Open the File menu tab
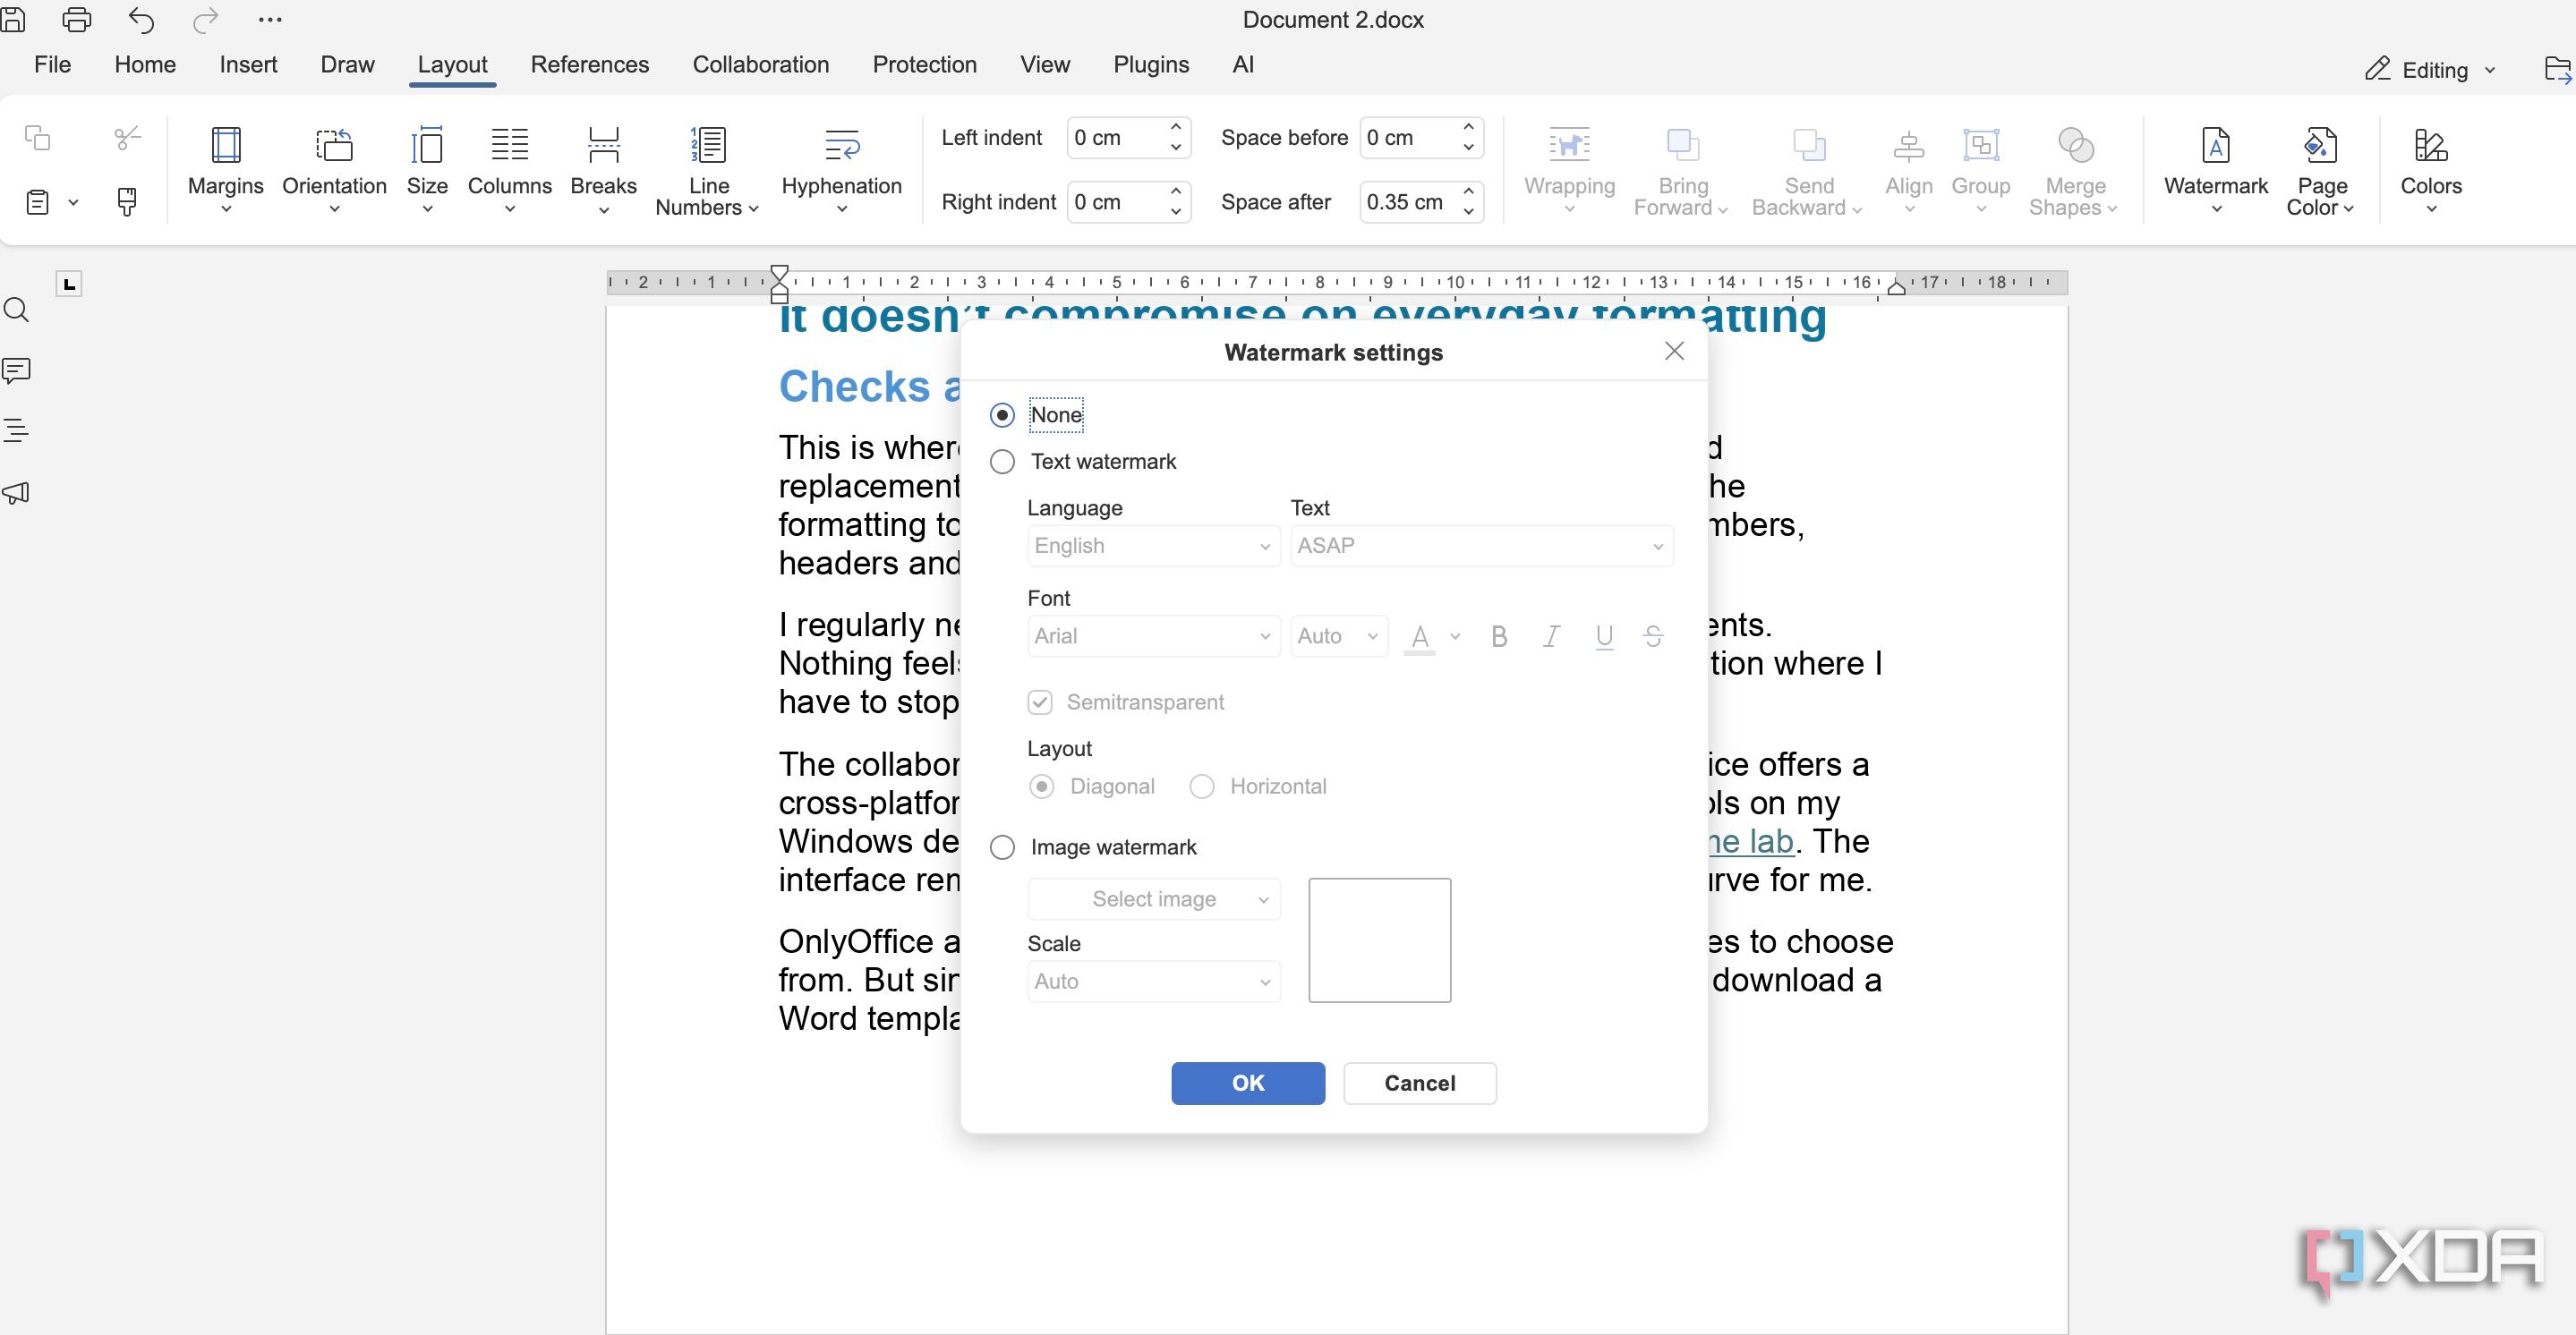The height and width of the screenshot is (1335, 2576). point(52,65)
